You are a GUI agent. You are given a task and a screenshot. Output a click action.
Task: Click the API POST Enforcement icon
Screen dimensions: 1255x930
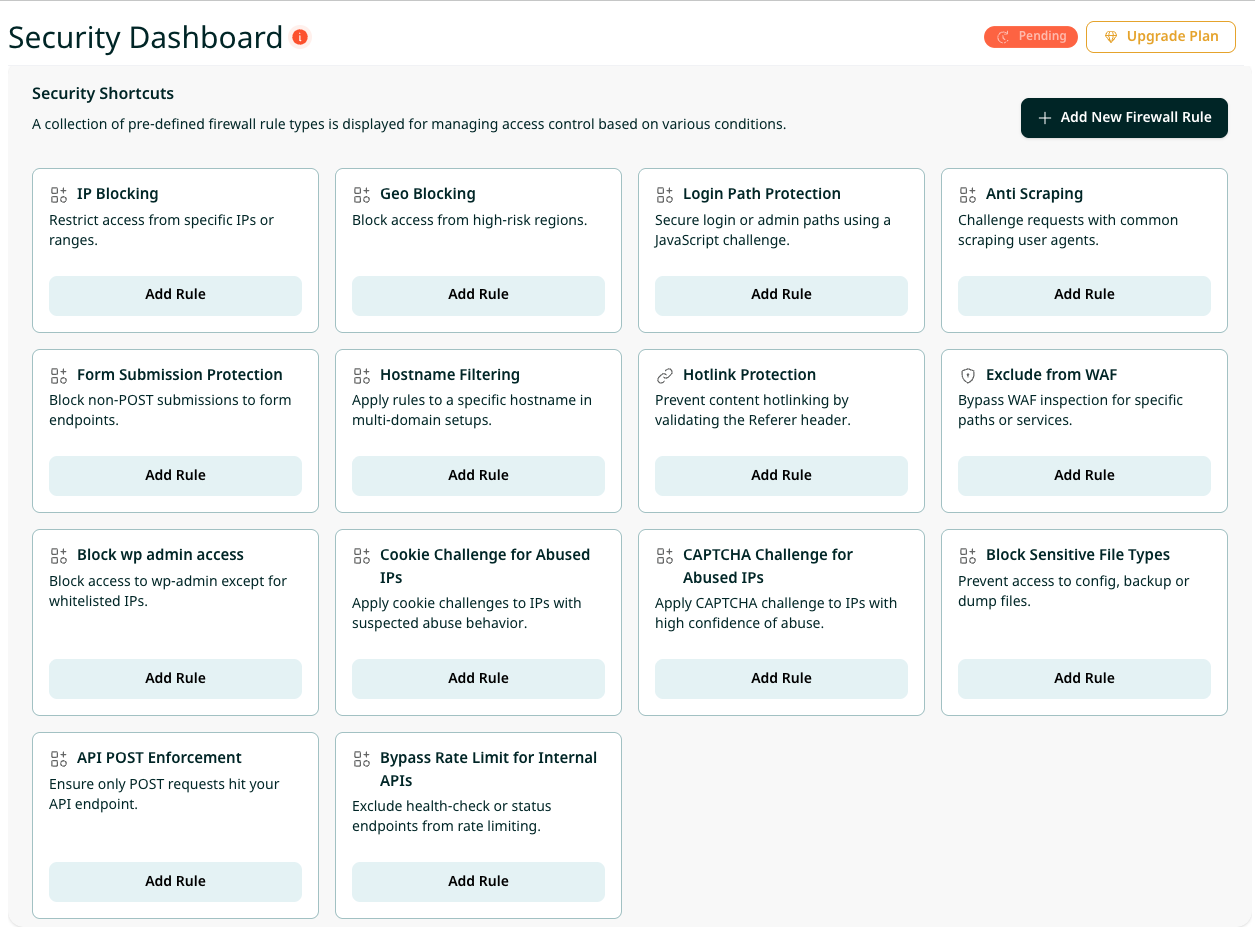59,758
